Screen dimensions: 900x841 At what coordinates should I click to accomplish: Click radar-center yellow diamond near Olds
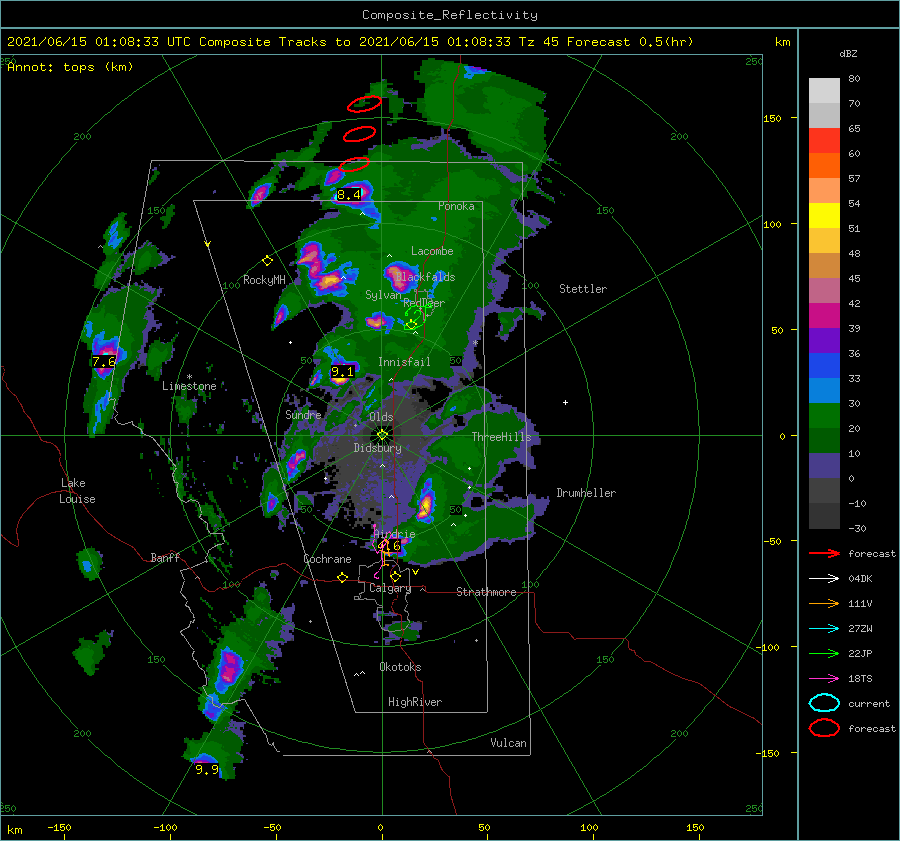(x=382, y=435)
